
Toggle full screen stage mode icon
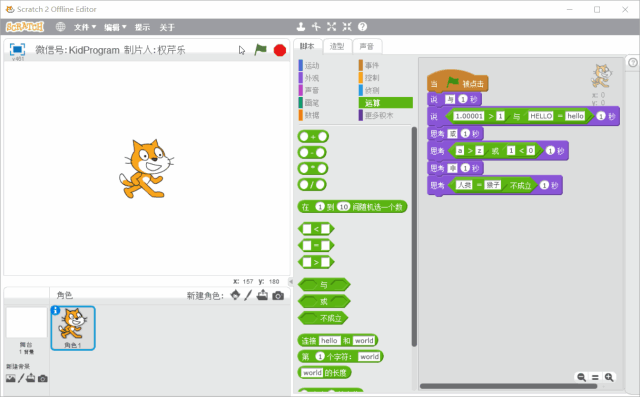coord(18,49)
